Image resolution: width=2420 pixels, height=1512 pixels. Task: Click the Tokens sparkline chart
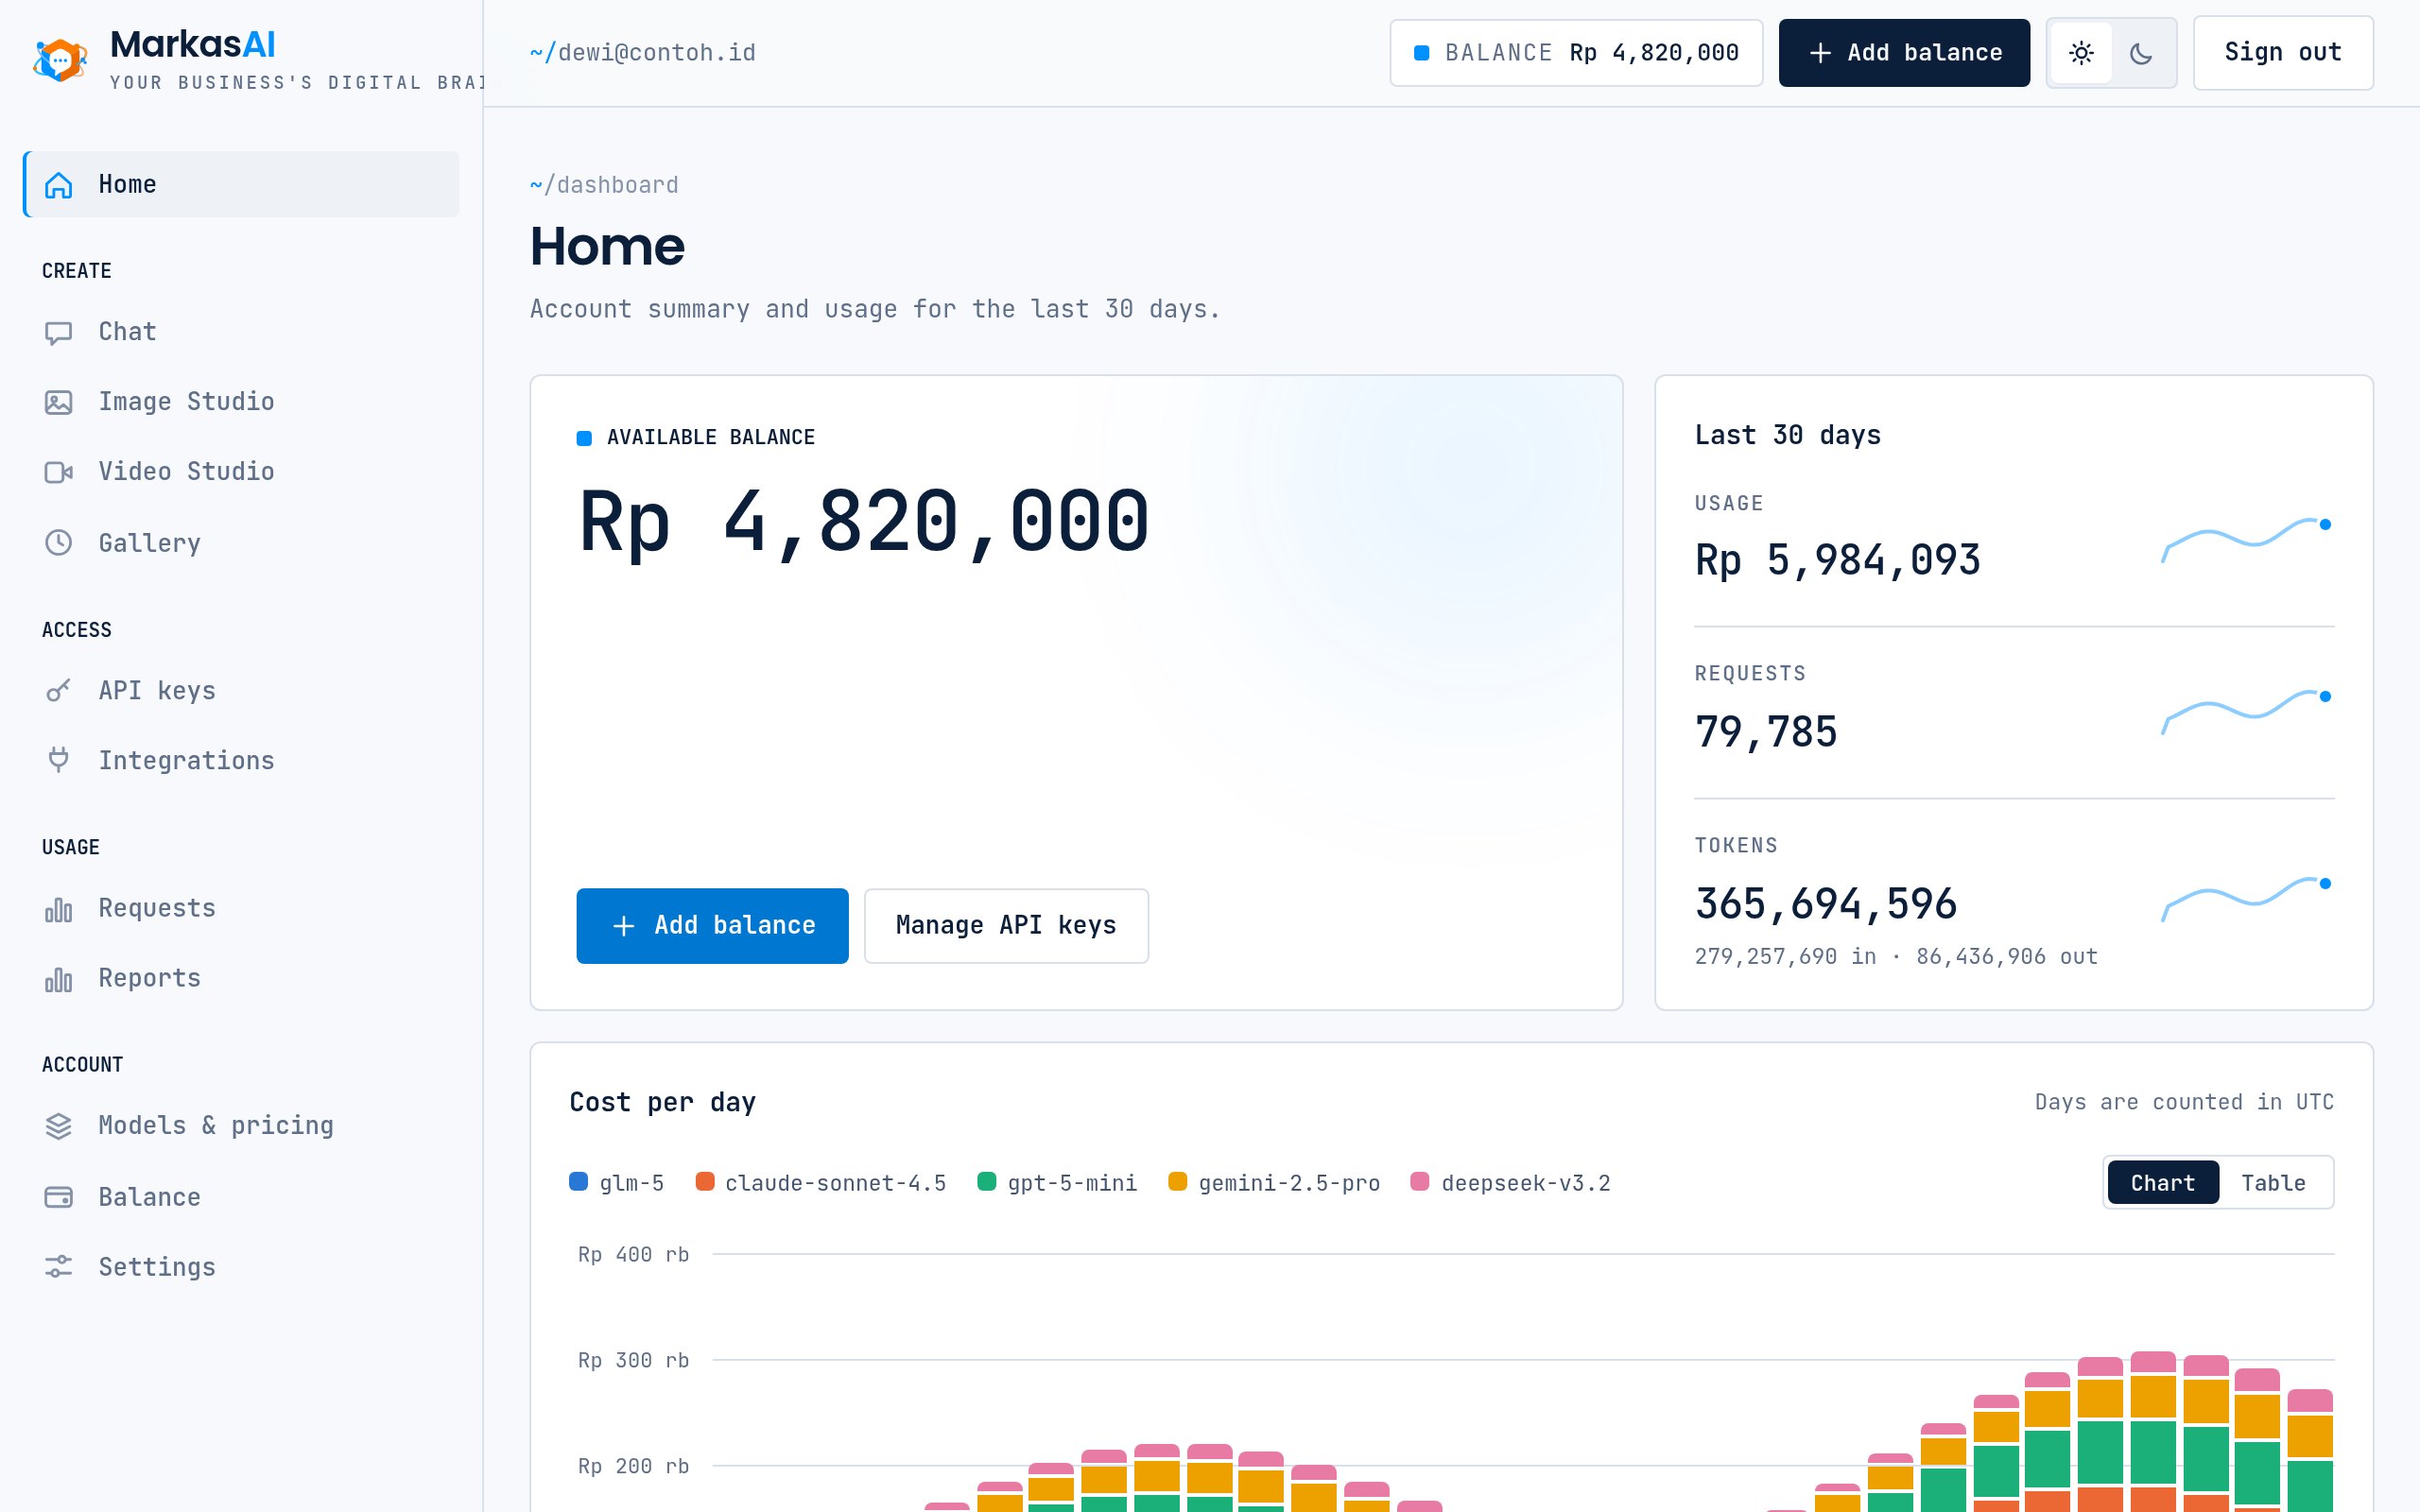(x=2247, y=899)
